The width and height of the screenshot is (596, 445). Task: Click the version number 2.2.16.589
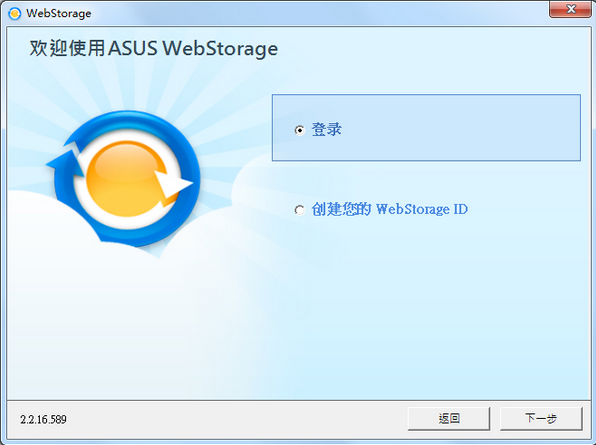click(x=43, y=420)
